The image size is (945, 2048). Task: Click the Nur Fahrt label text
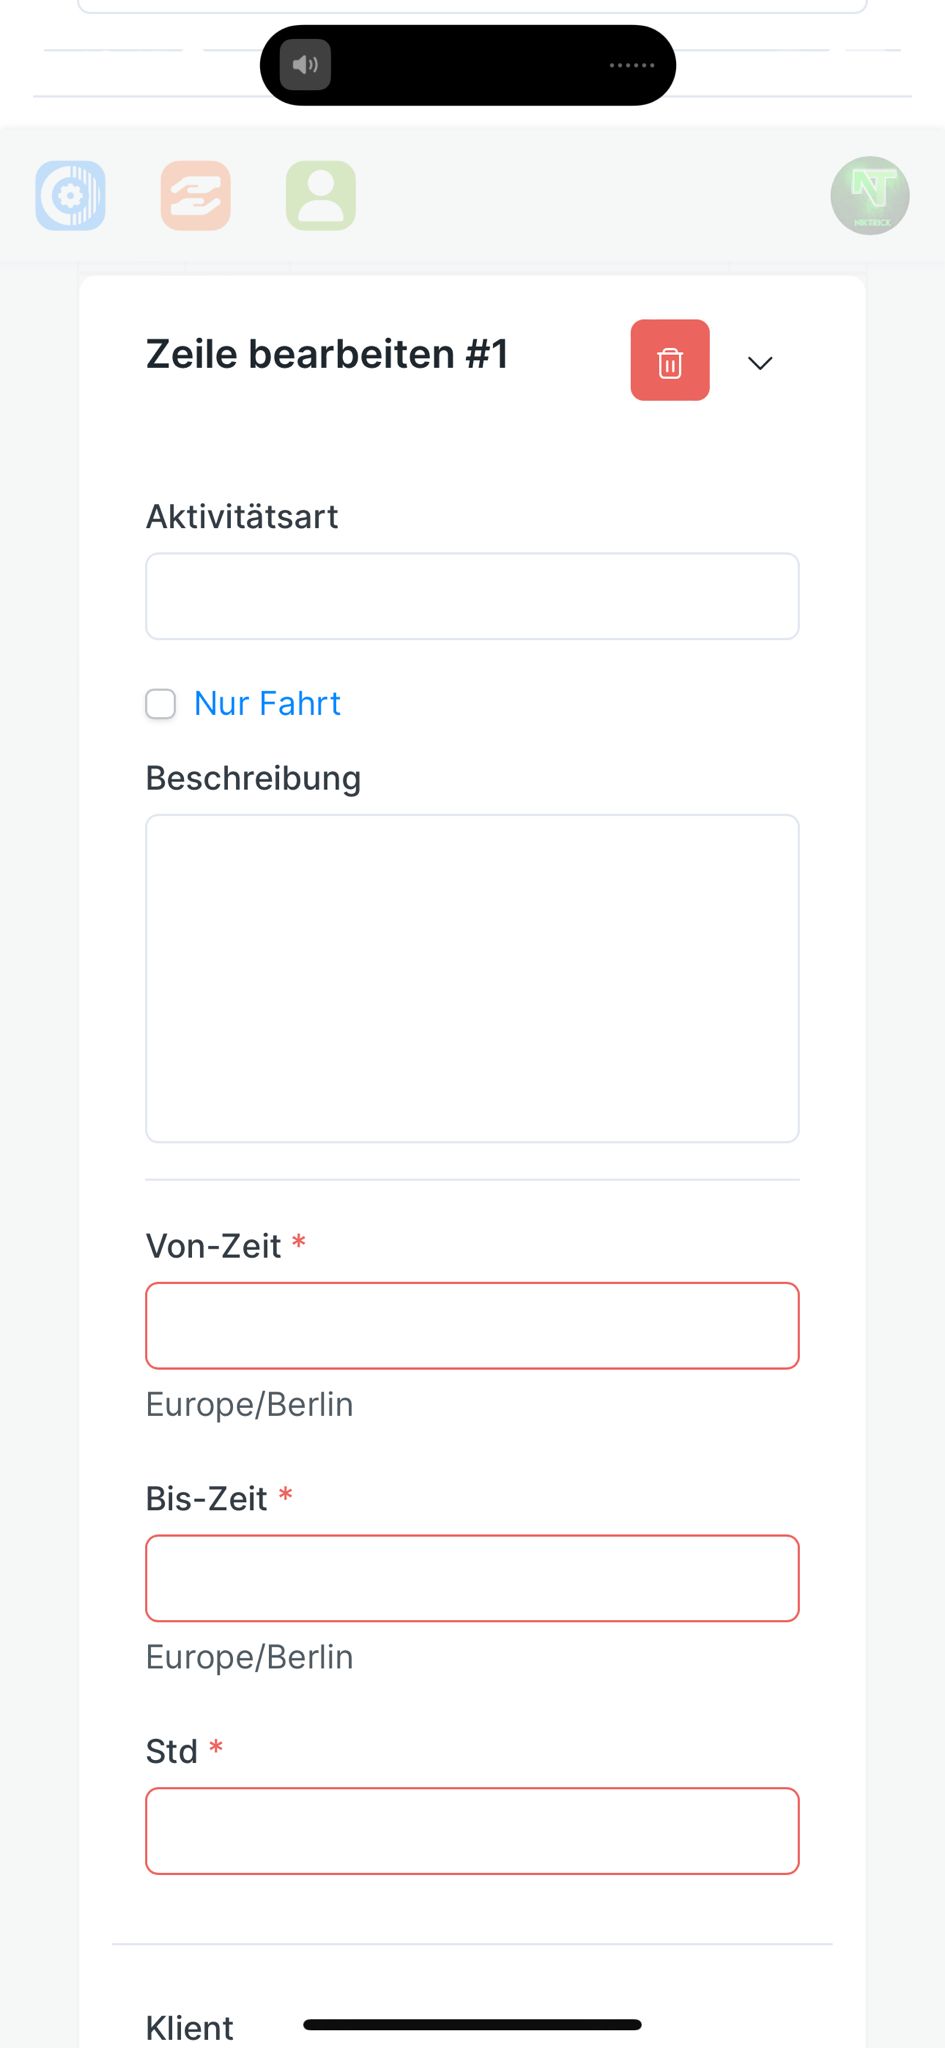coord(267,704)
